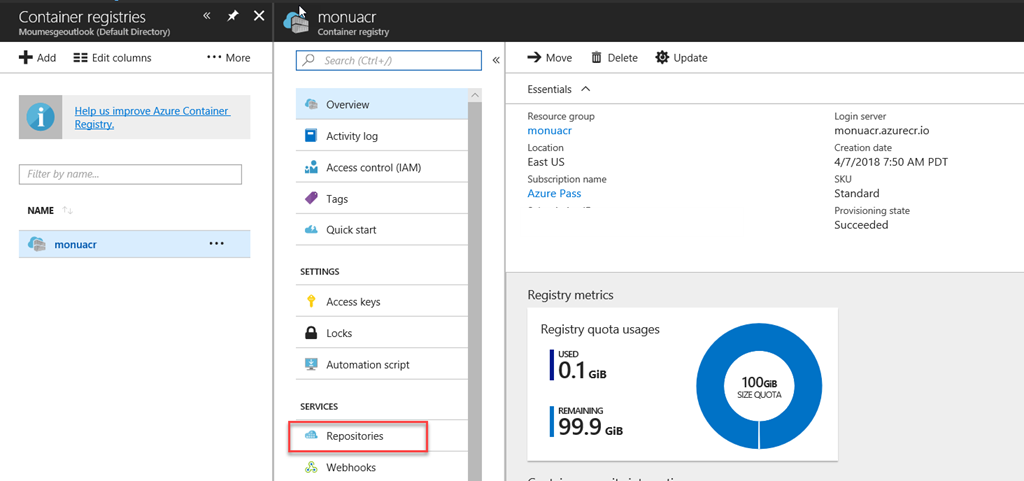Open ellipsis menu for monuacr row

tap(216, 243)
